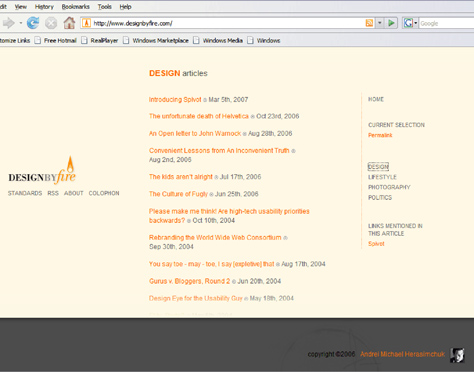Click the Design by Fire logo
The width and height of the screenshot is (474, 372).
(x=42, y=171)
